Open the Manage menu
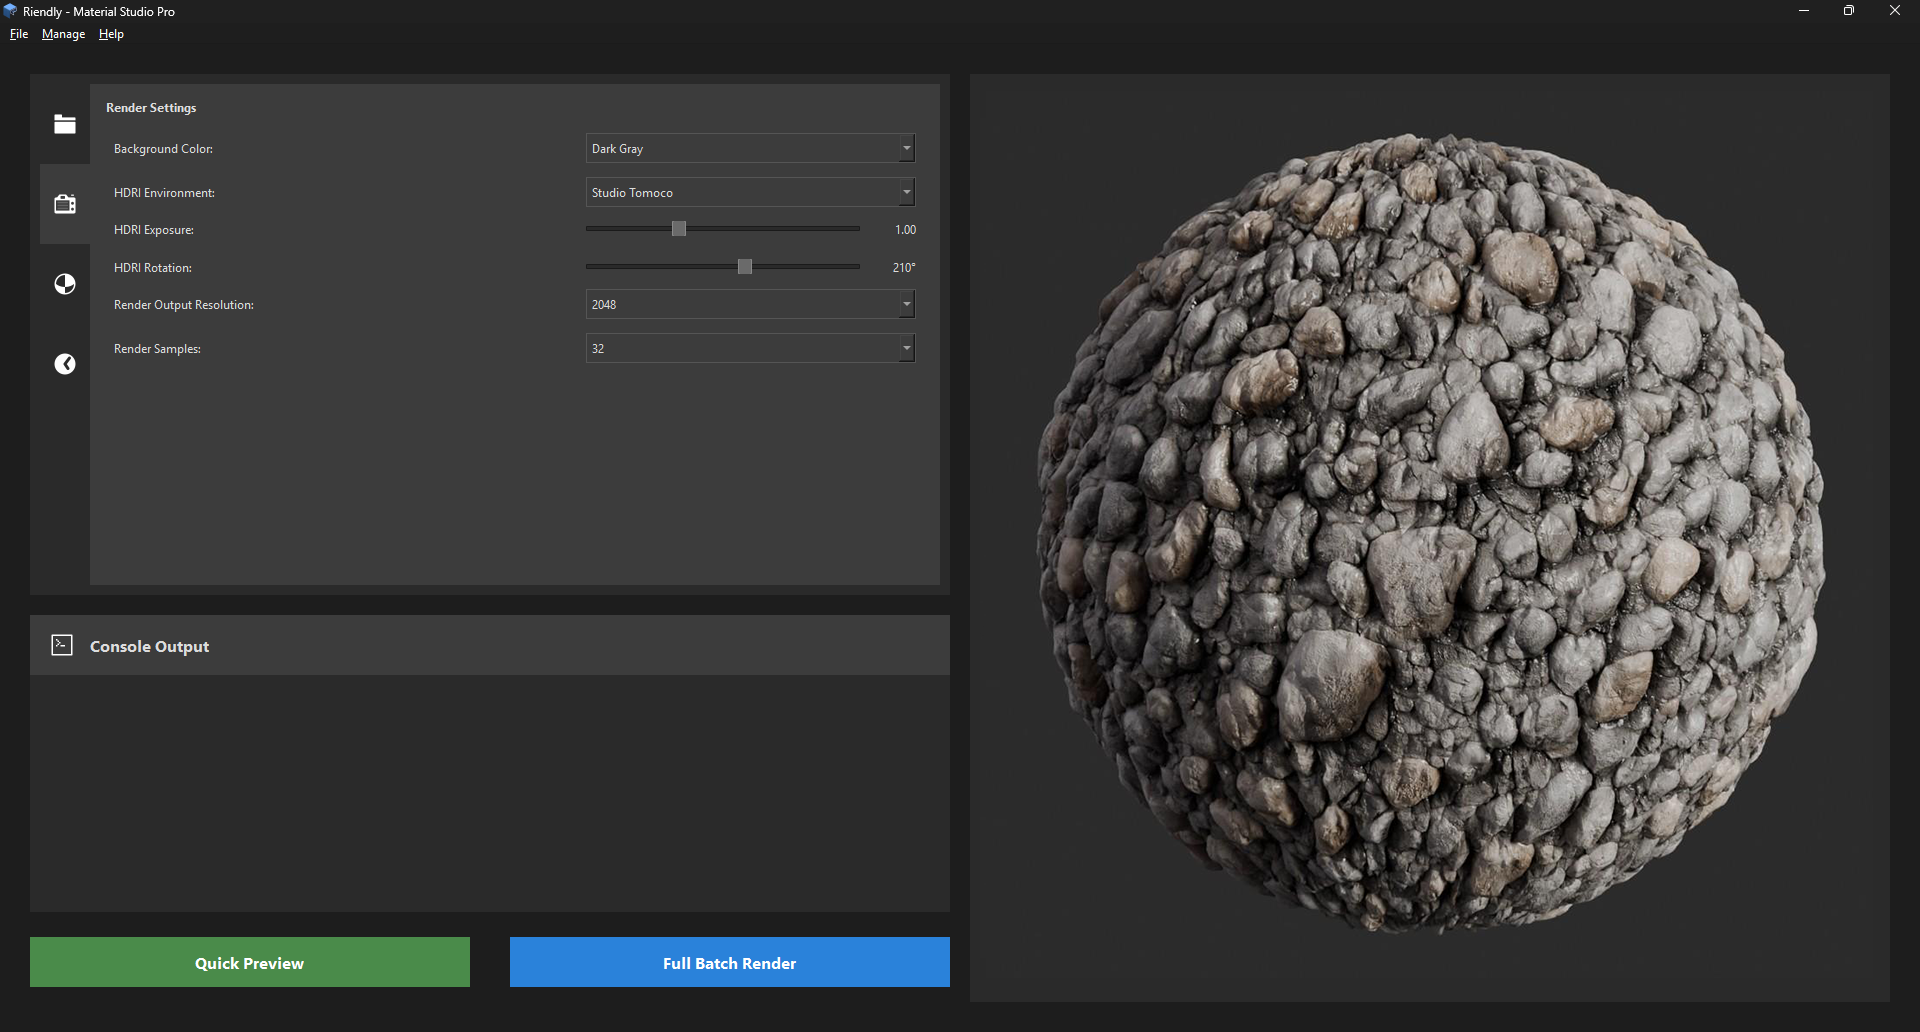This screenshot has height=1032, width=1920. 63,34
